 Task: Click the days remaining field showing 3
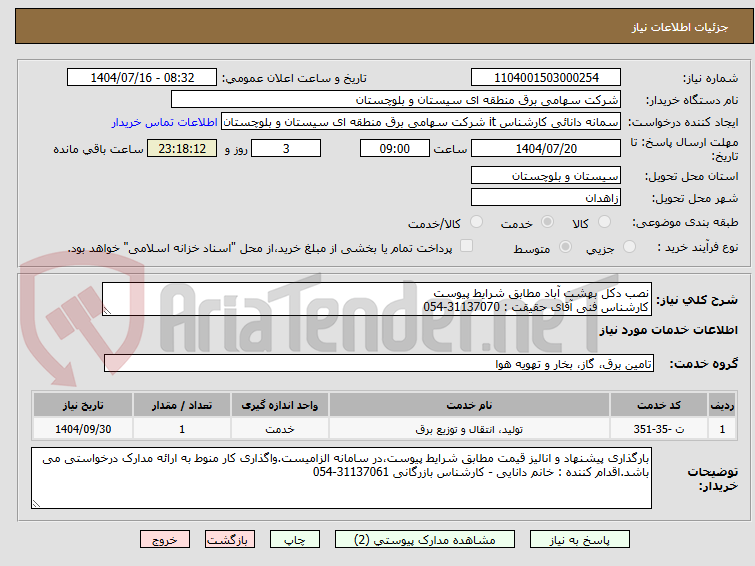tap(286, 148)
